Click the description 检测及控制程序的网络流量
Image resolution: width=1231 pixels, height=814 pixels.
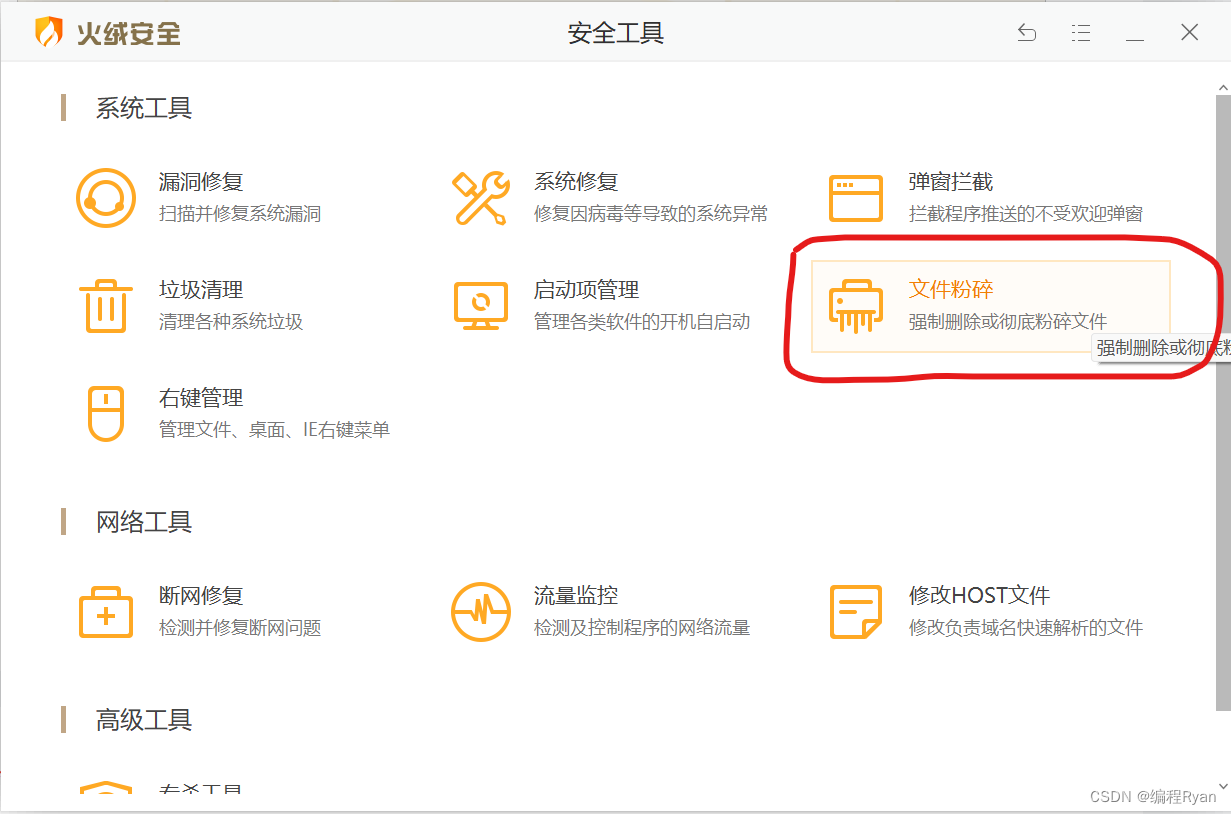point(642,628)
